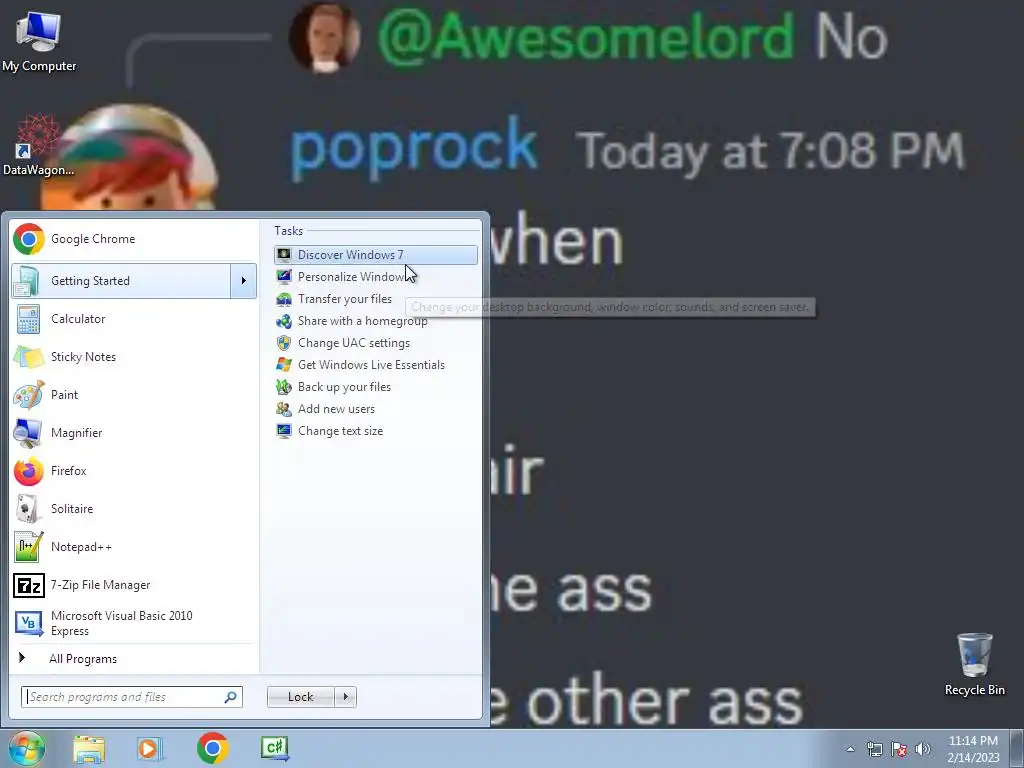
Task: Open Sticky Notes
Action: click(x=133, y=357)
